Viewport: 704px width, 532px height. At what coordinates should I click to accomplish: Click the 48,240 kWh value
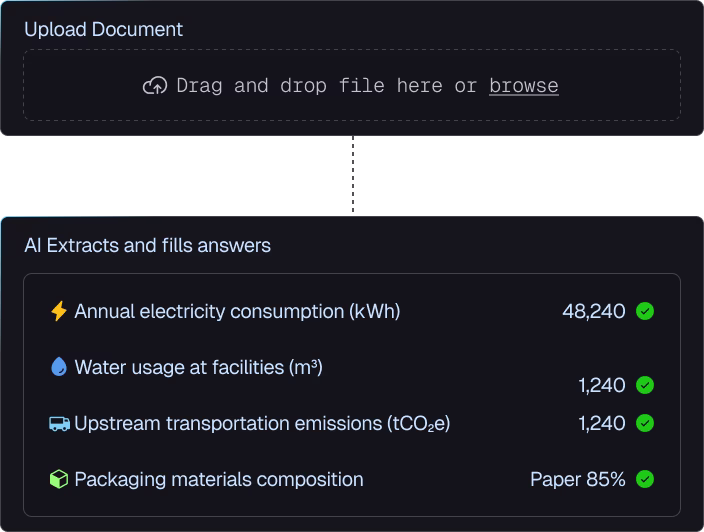pos(594,311)
